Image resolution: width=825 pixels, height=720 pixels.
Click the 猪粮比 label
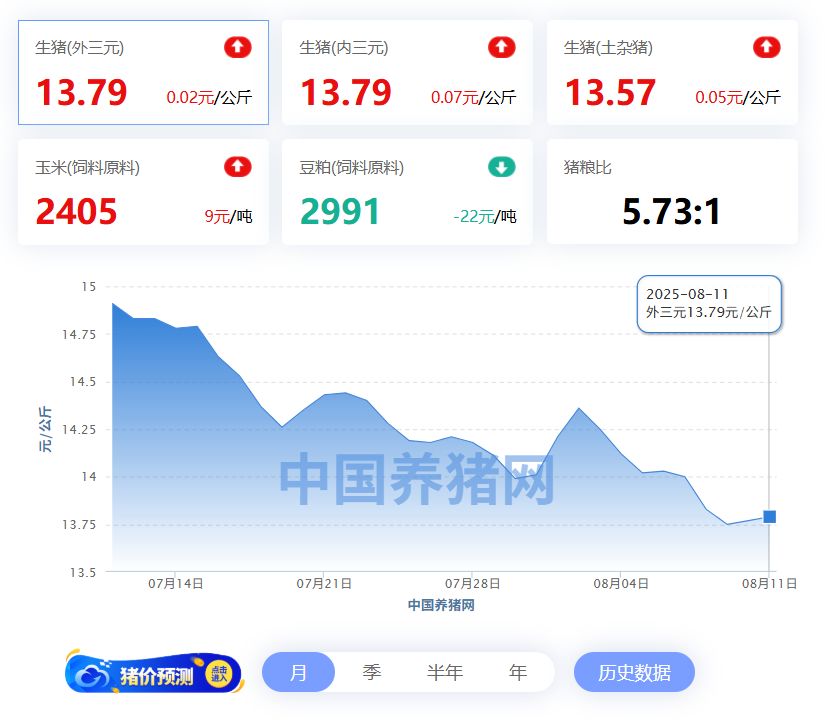pos(587,167)
